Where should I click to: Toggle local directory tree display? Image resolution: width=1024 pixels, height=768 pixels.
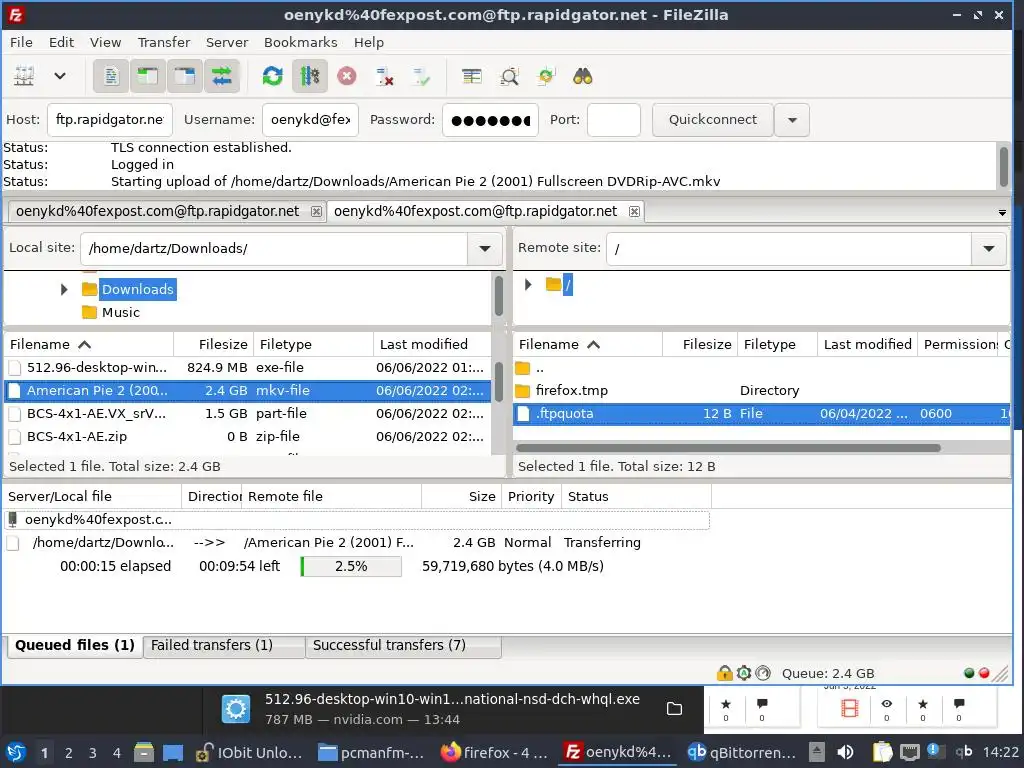pyautogui.click(x=148, y=76)
